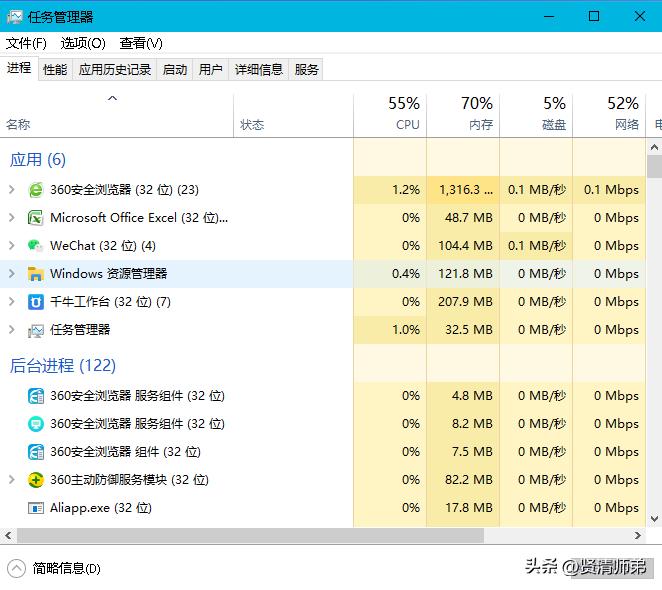This screenshot has width=662, height=590.
Task: Click the 360安全浏览器 组件 icon
Action: (36, 452)
